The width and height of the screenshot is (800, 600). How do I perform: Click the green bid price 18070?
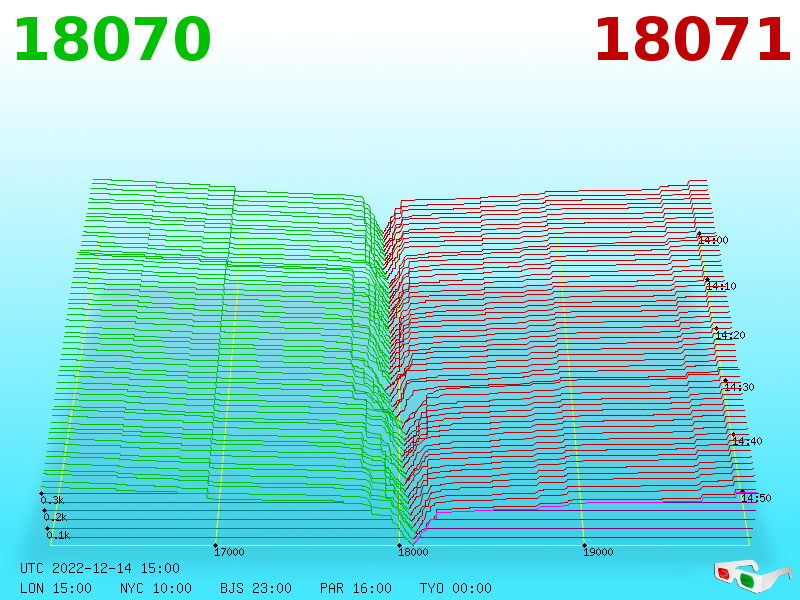(x=112, y=40)
